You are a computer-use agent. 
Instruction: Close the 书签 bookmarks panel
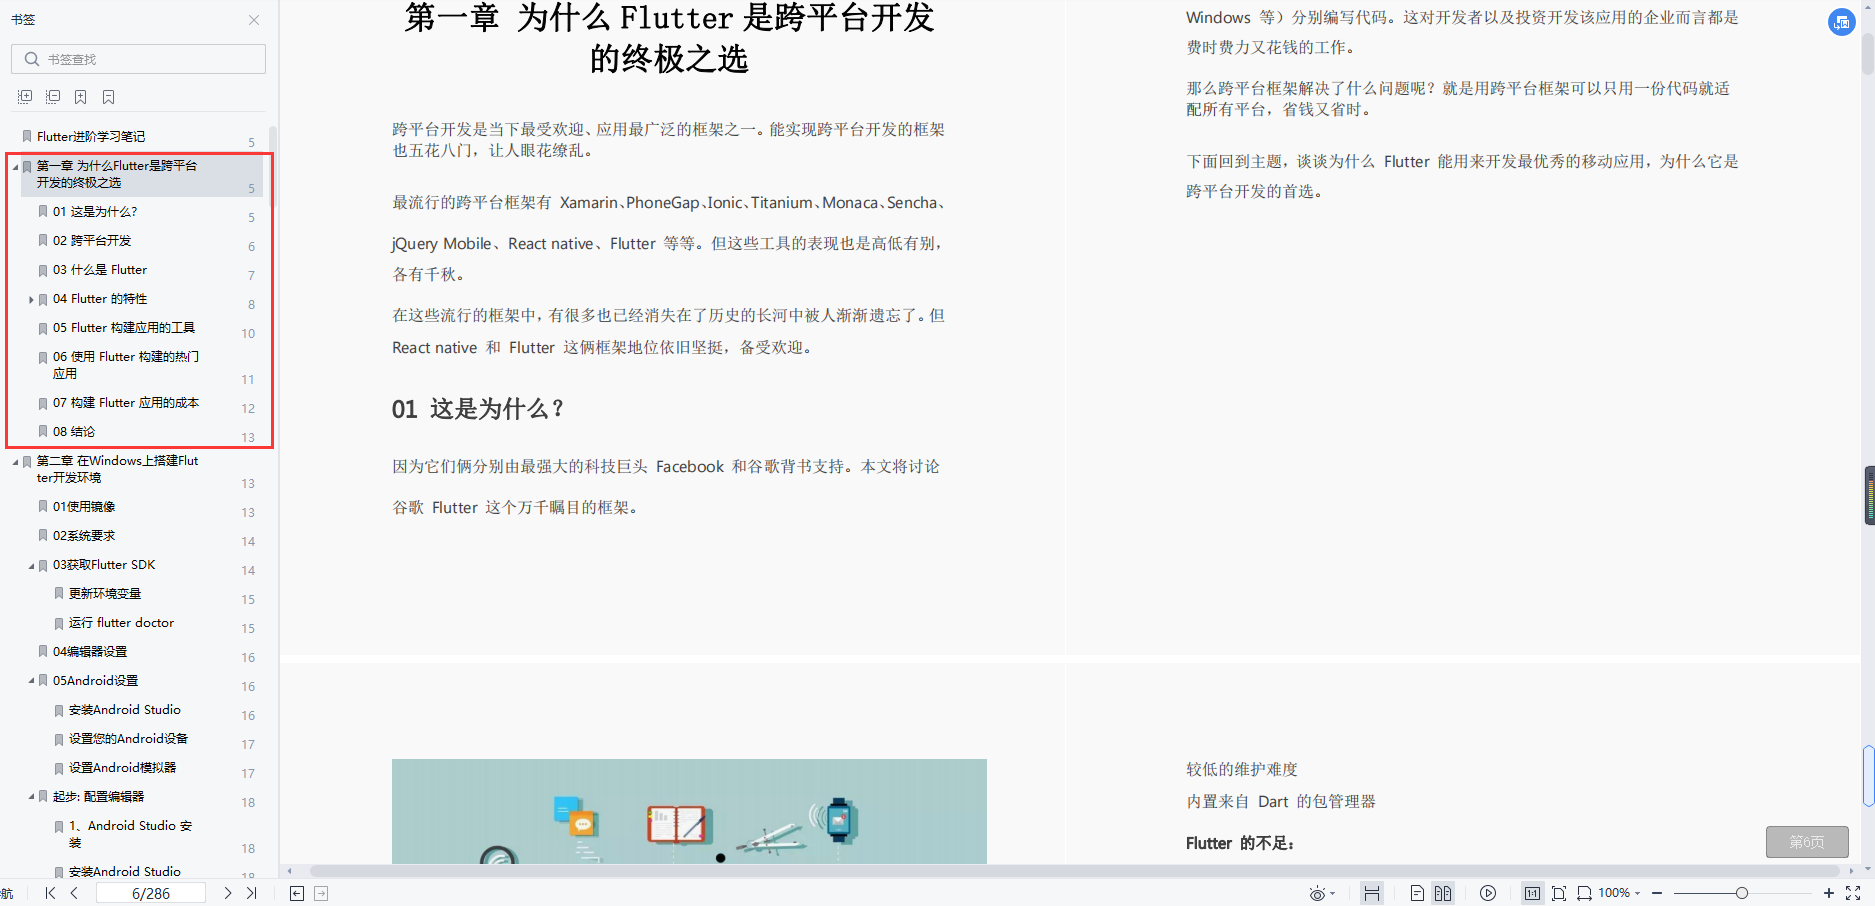[x=254, y=20]
